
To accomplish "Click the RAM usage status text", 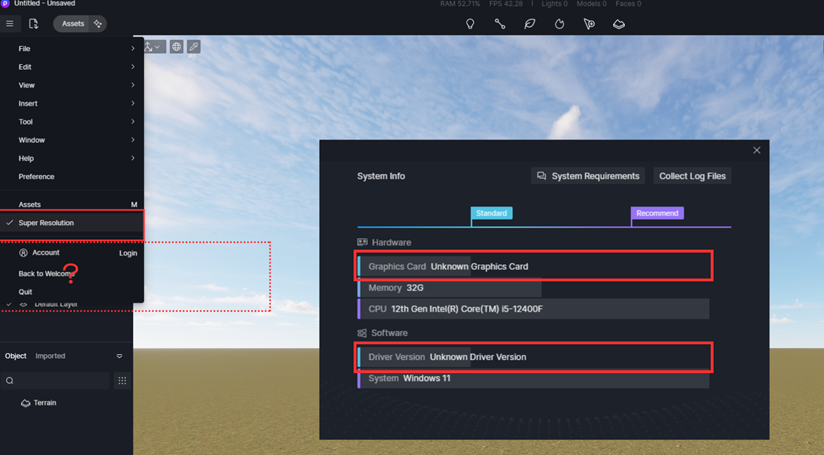I will (x=460, y=4).
